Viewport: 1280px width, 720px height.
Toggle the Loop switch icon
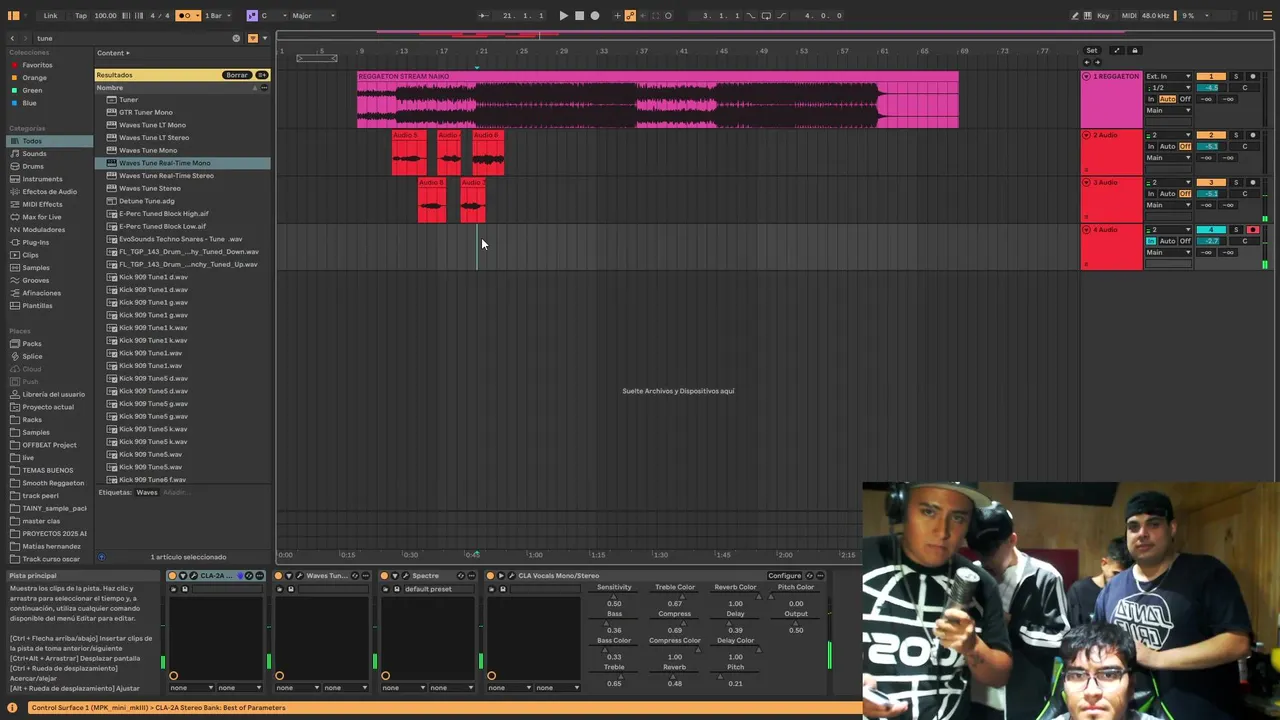pos(766,15)
